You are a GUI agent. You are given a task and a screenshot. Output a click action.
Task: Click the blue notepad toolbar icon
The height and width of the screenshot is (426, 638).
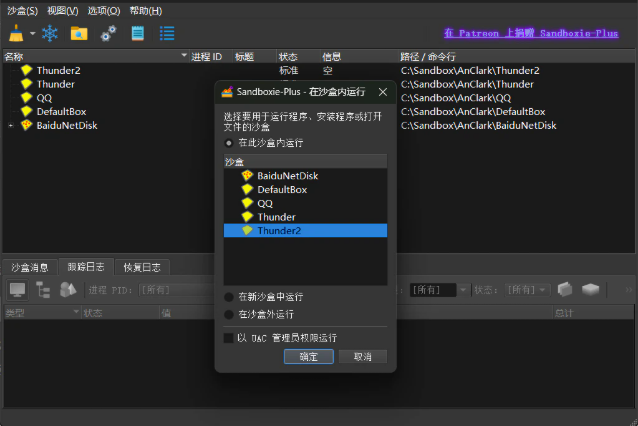click(x=138, y=33)
